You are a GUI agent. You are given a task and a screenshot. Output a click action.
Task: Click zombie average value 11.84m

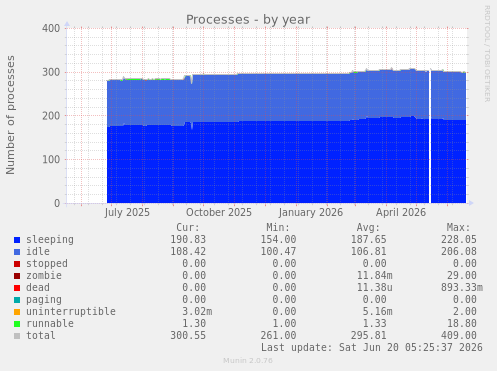(x=375, y=275)
